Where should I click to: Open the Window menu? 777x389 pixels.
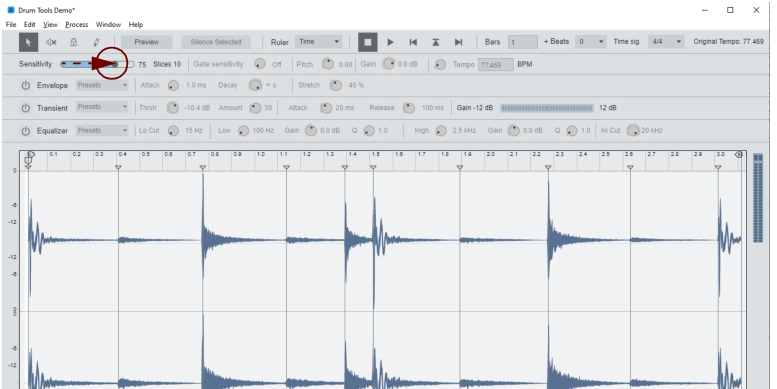tap(108, 24)
